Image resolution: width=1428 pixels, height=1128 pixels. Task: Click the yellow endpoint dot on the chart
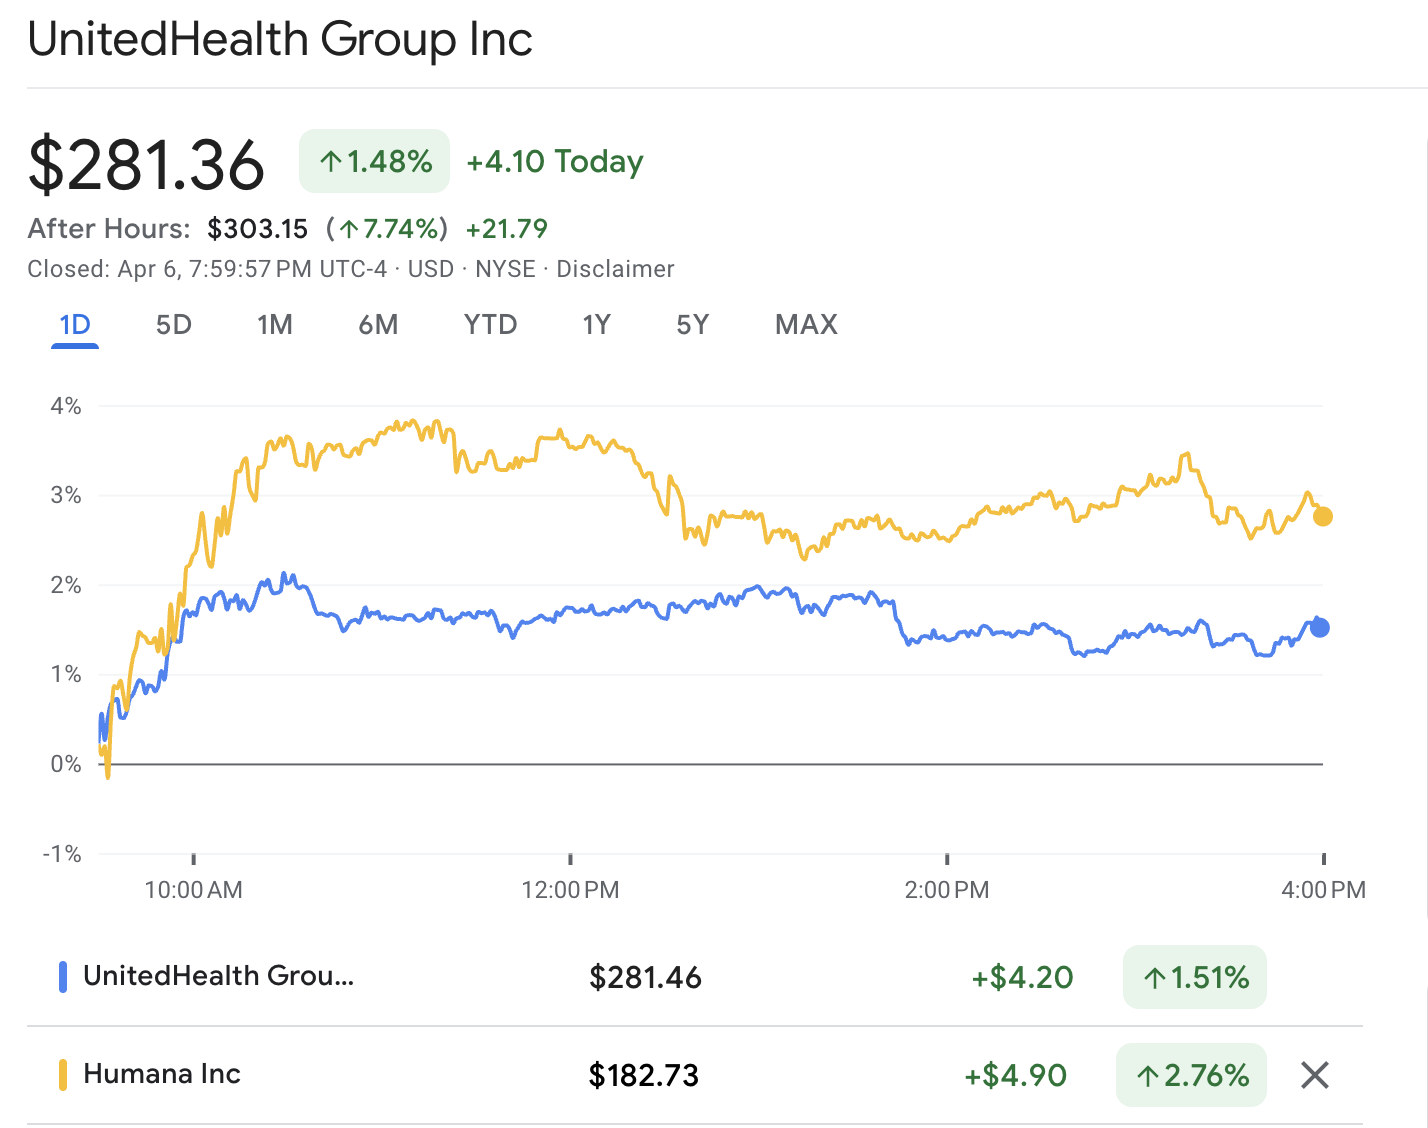click(x=1322, y=517)
